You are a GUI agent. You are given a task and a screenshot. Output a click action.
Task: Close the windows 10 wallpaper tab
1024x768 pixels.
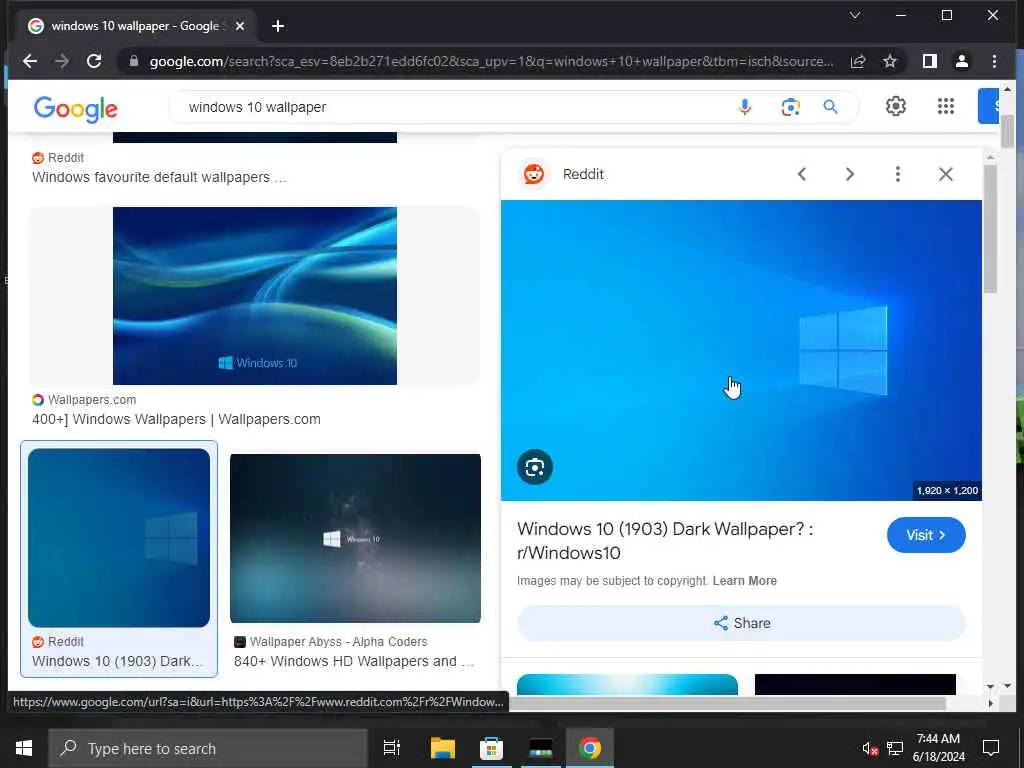click(240, 26)
